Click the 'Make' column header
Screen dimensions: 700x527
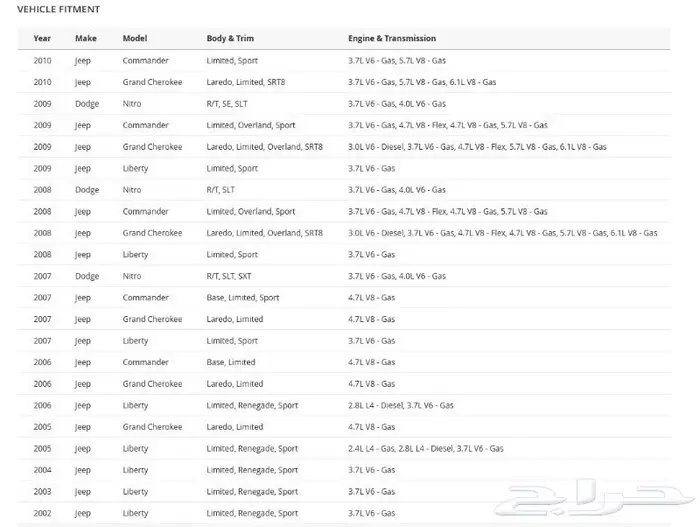coord(86,38)
